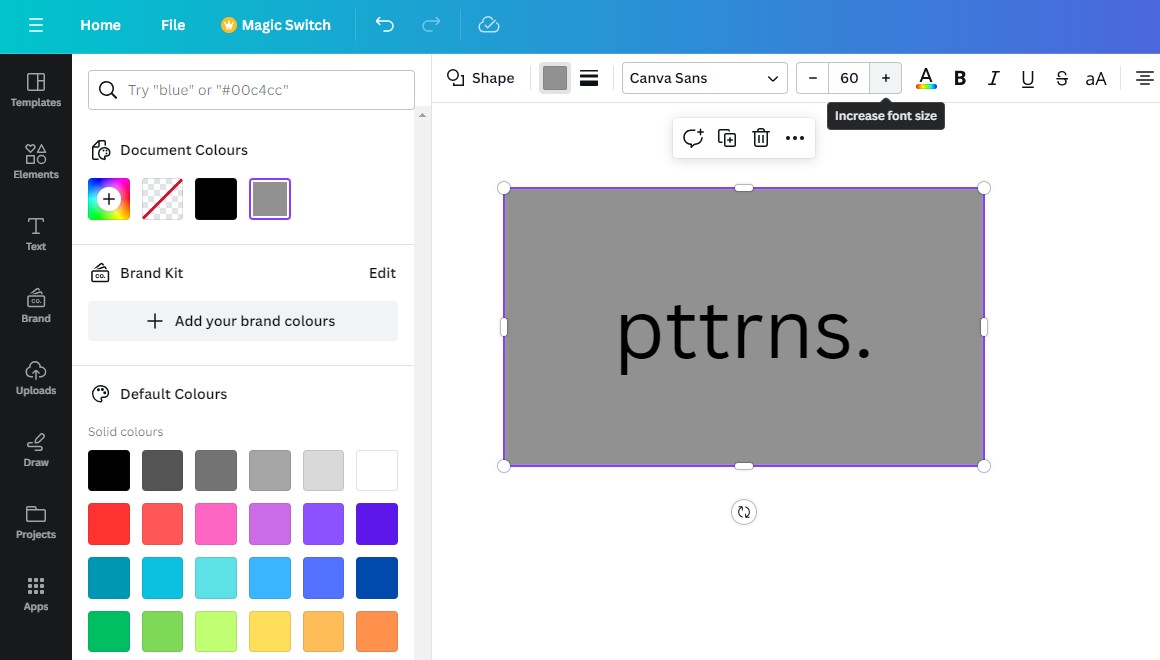This screenshot has height=660, width=1160.
Task: Open the more options ellipsis menu
Action: coord(795,138)
